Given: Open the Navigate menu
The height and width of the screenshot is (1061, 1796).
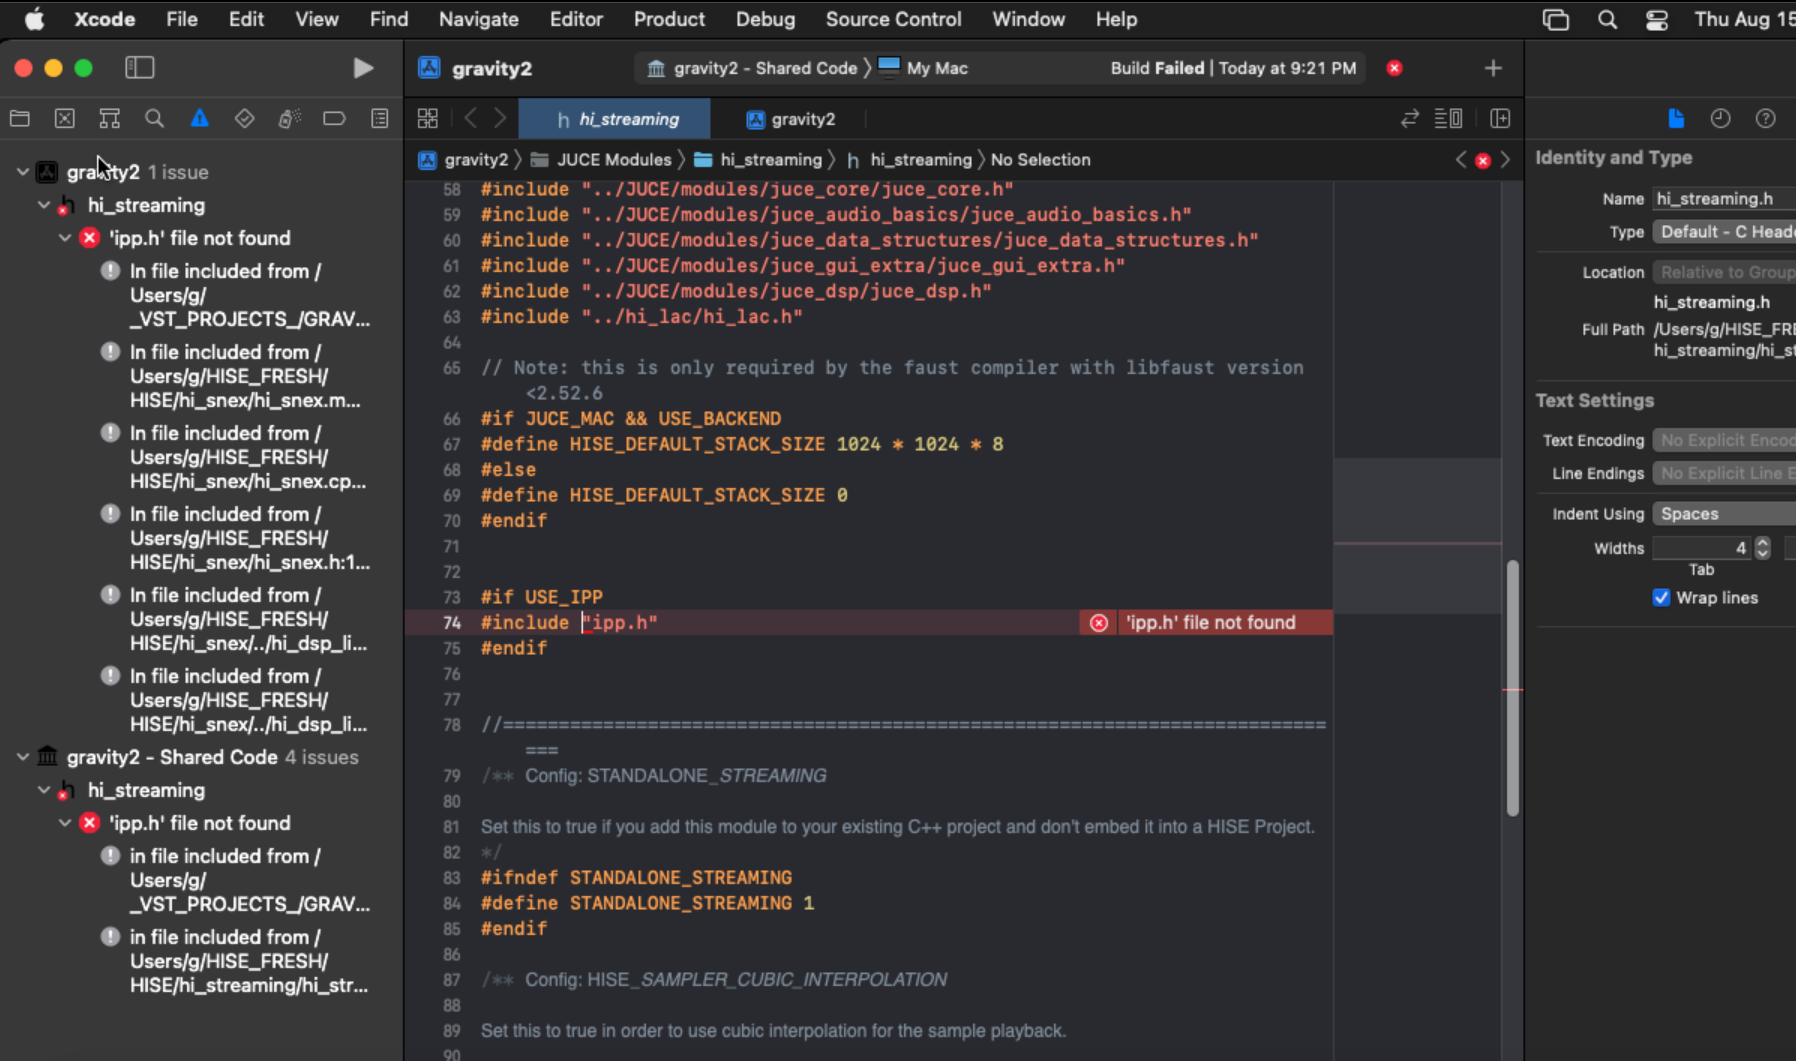Looking at the screenshot, I should point(478,19).
